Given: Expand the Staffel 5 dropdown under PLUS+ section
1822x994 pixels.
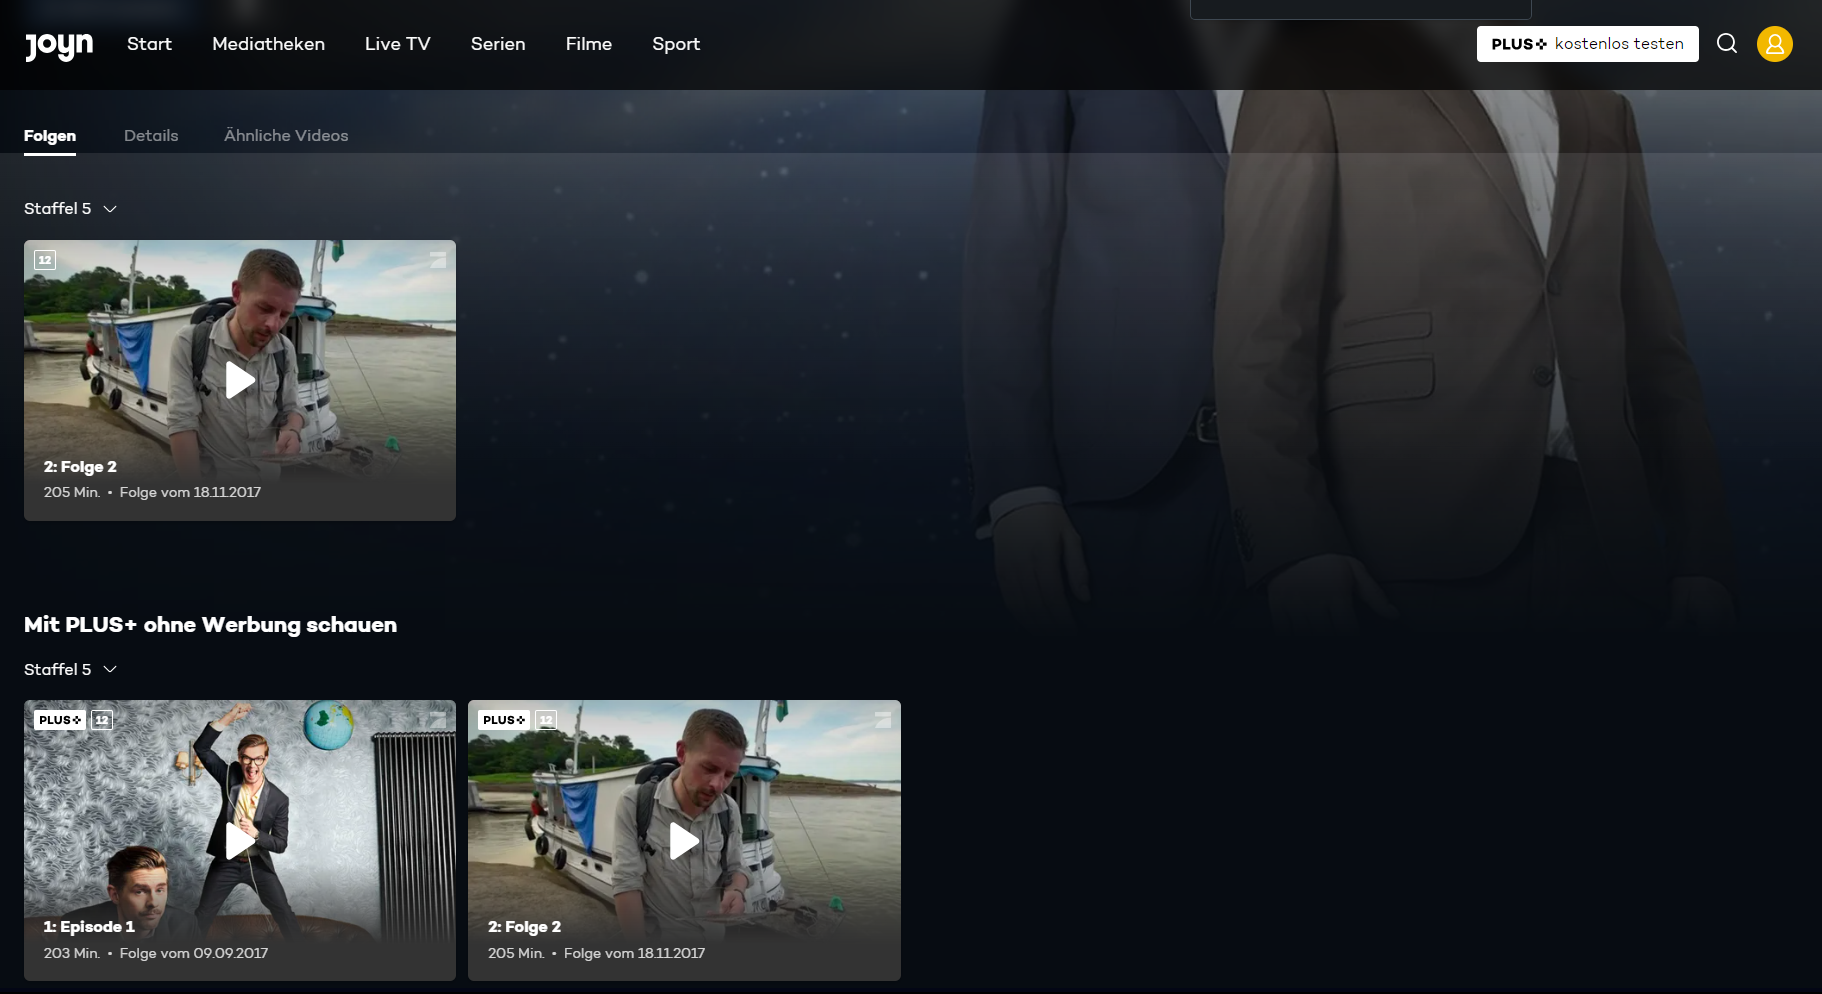Looking at the screenshot, I should pyautogui.click(x=70, y=669).
